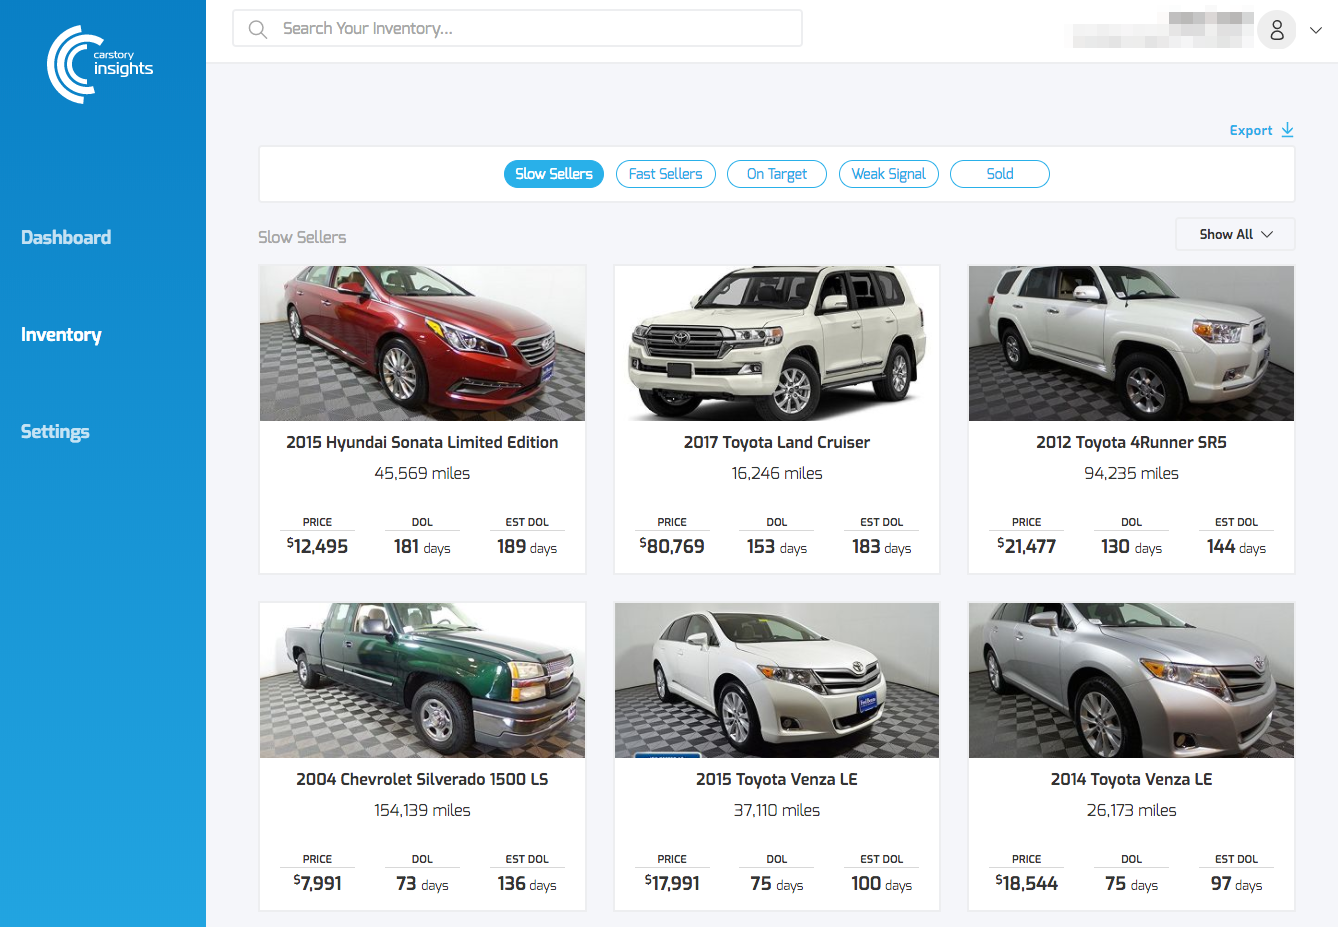
Task: Switch to On Target filter
Action: 777,174
